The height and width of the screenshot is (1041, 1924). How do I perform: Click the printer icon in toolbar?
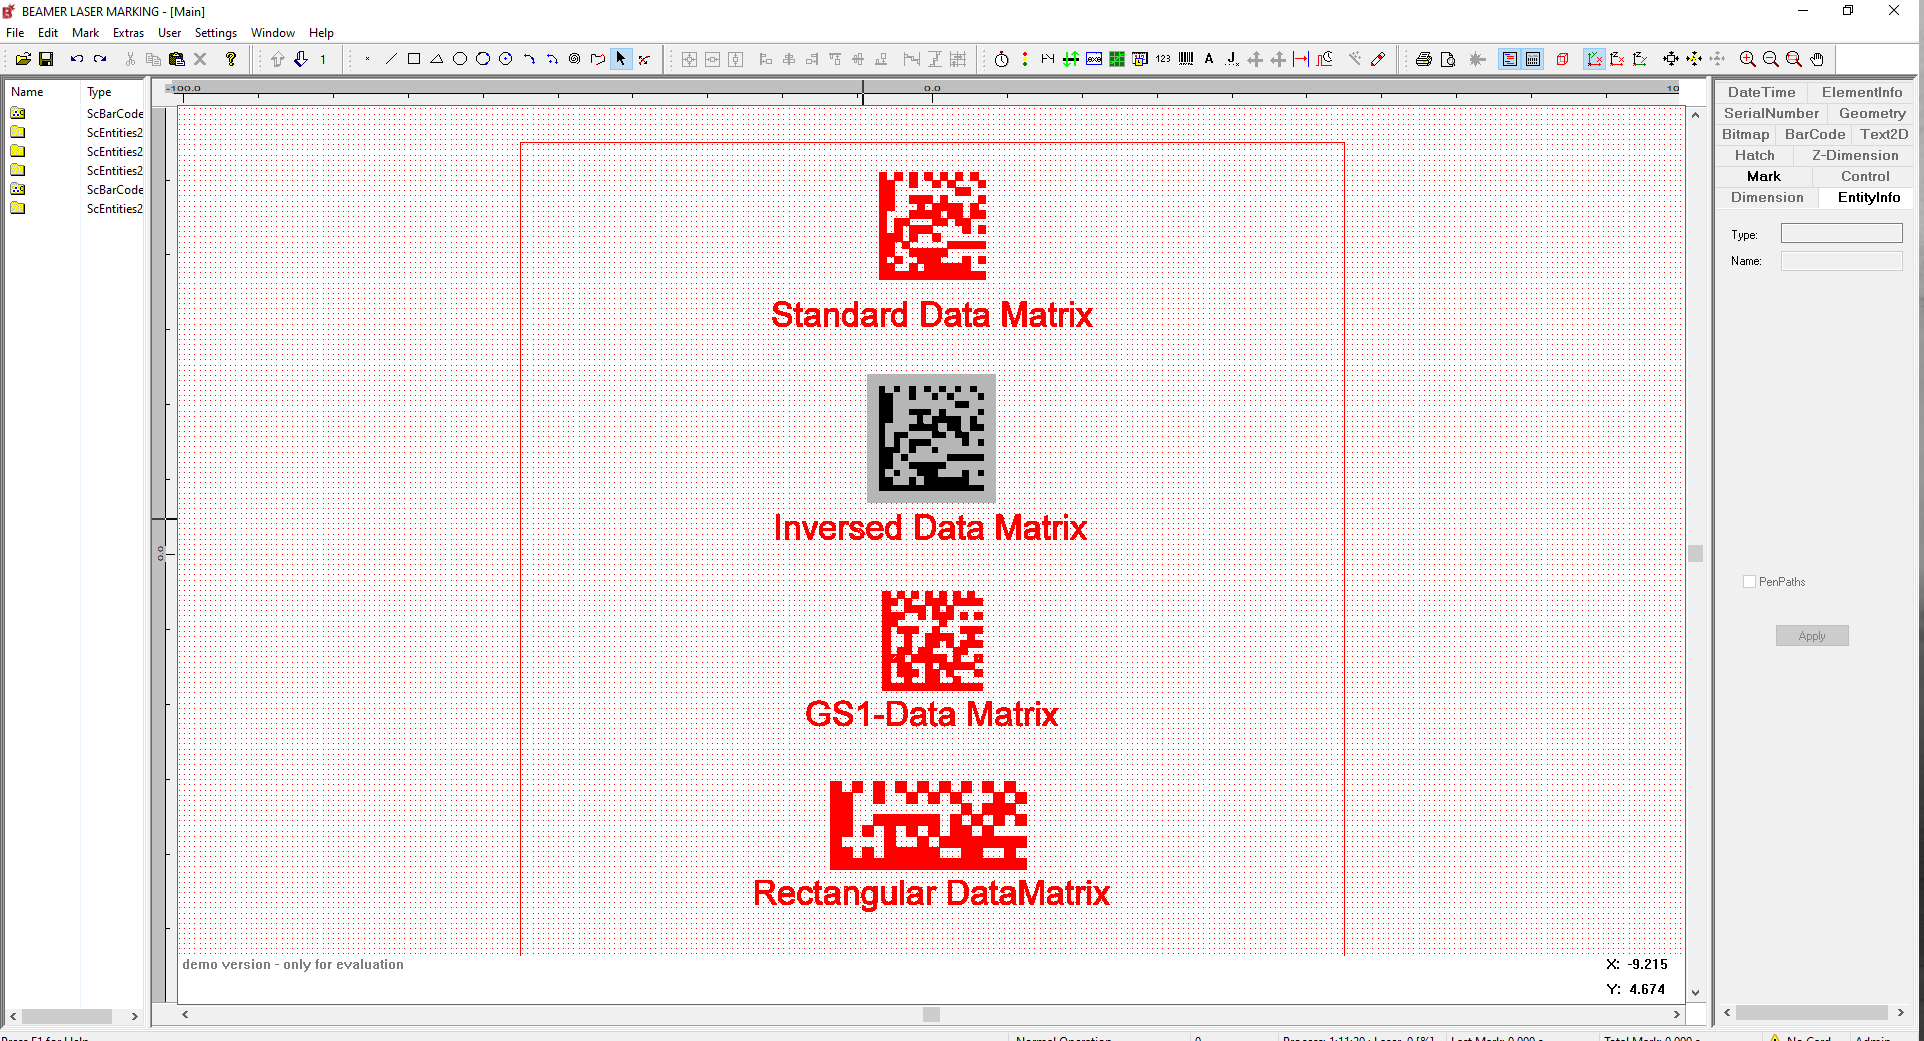click(1423, 59)
